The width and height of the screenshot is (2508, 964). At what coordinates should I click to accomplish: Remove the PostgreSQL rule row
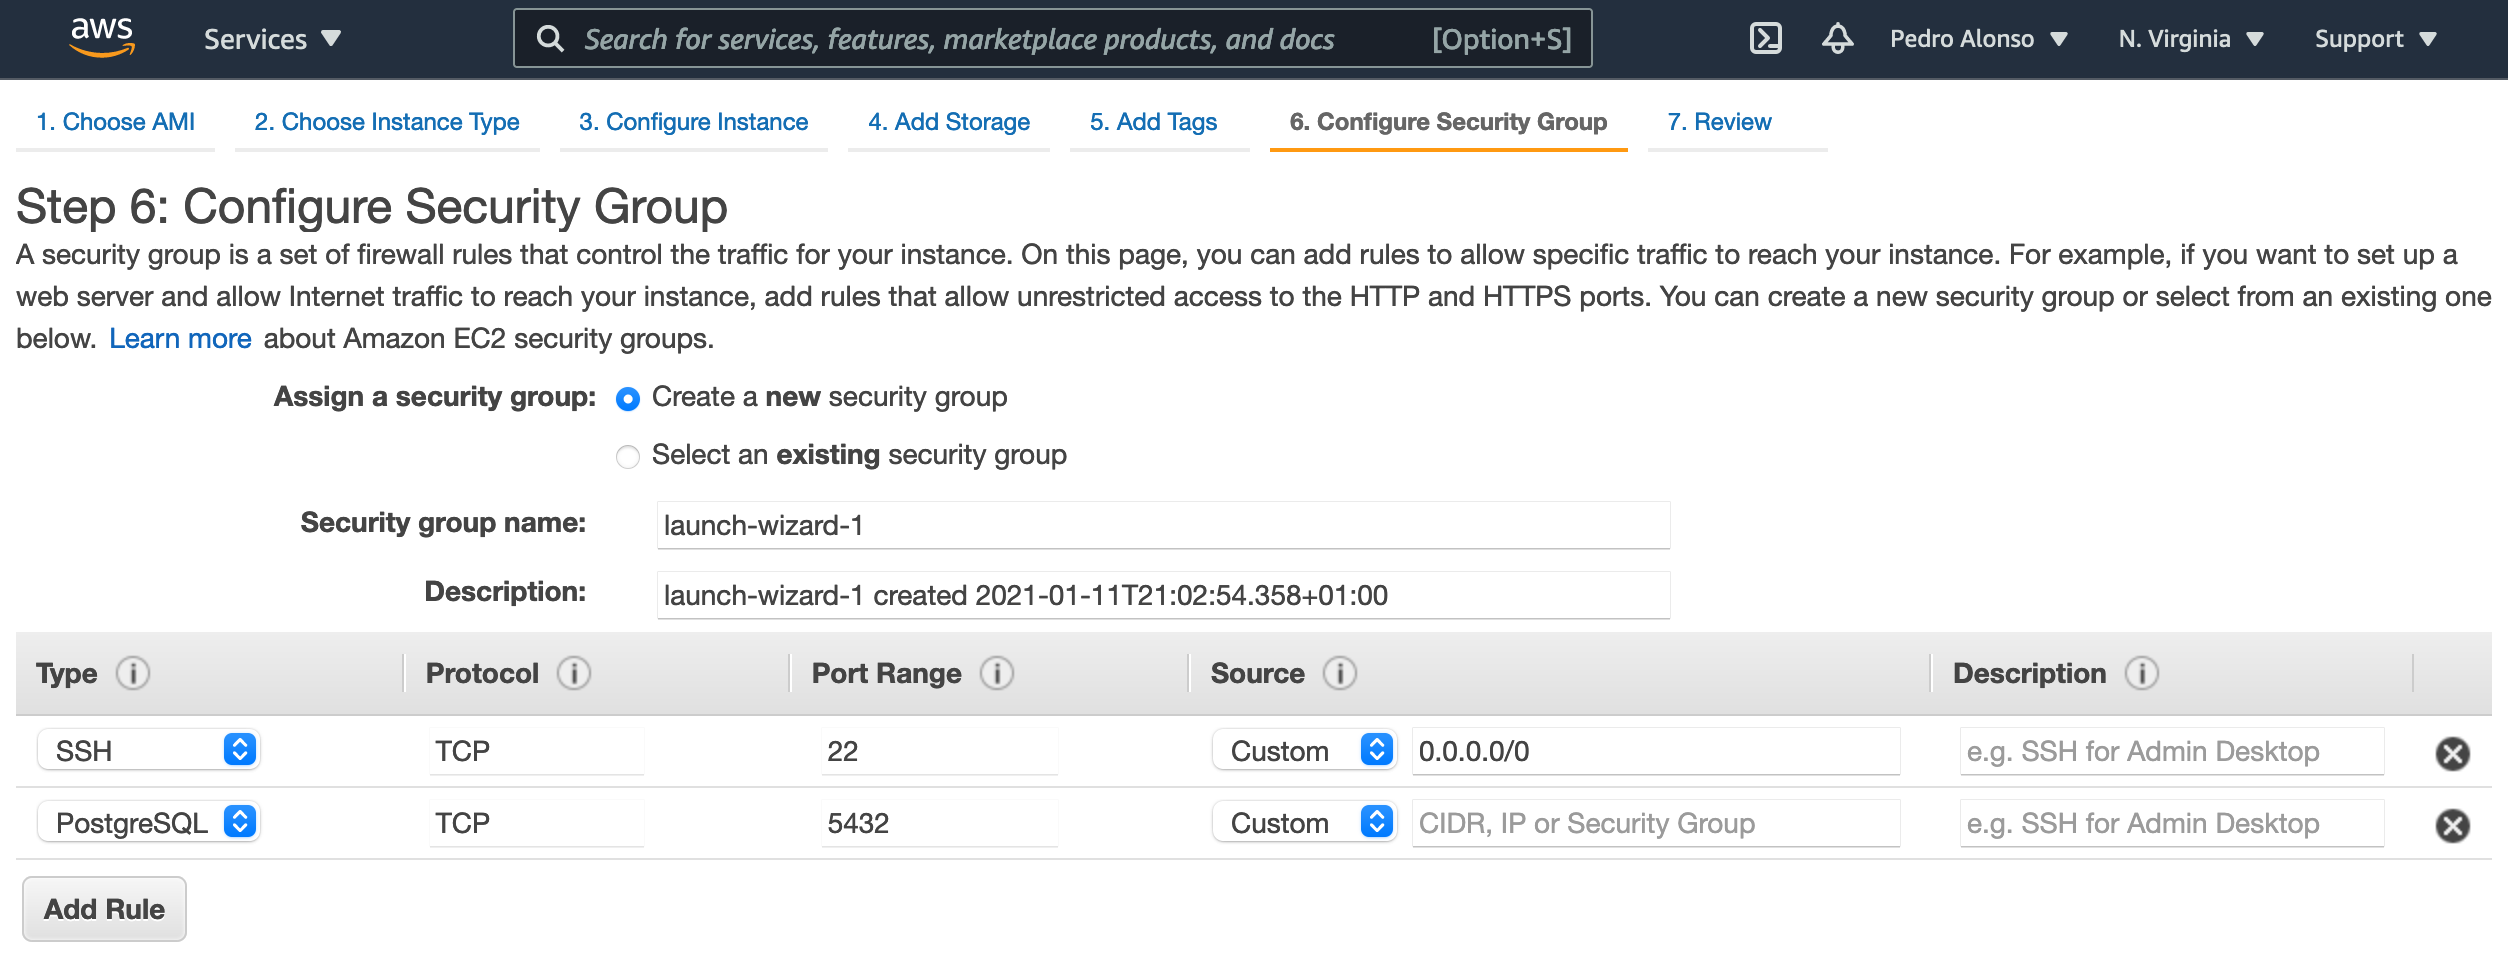[x=2452, y=825]
